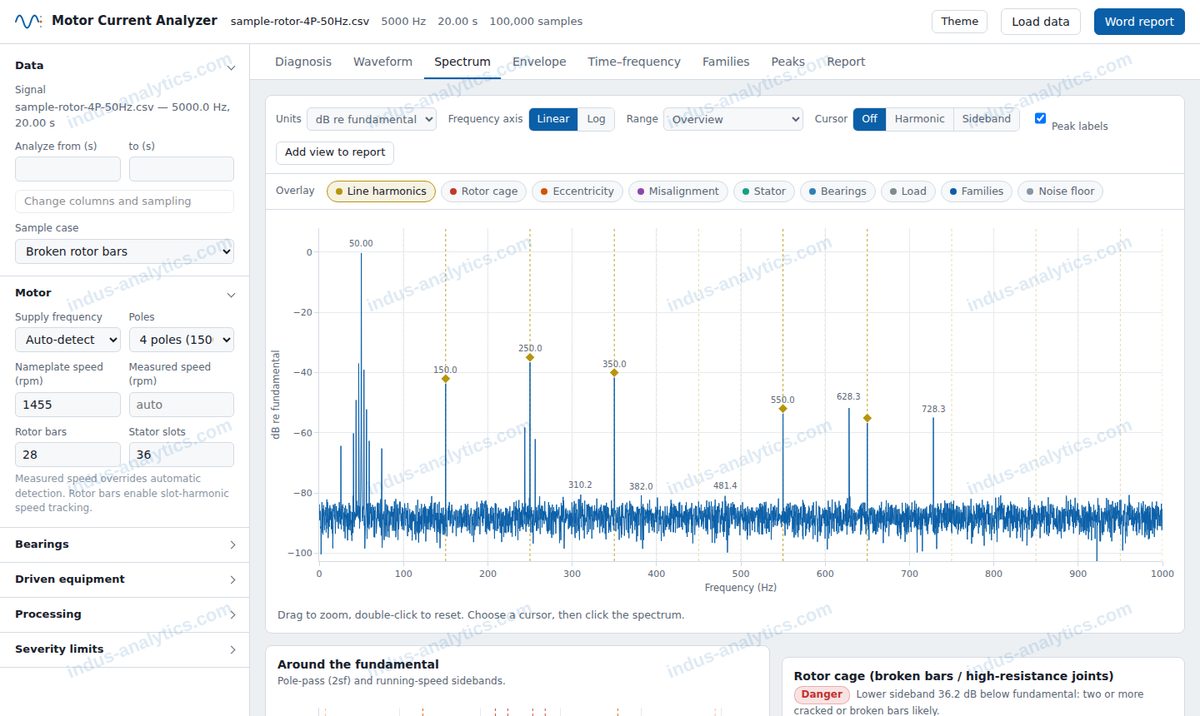
Task: Click the Stator slots field
Action: coord(181,455)
